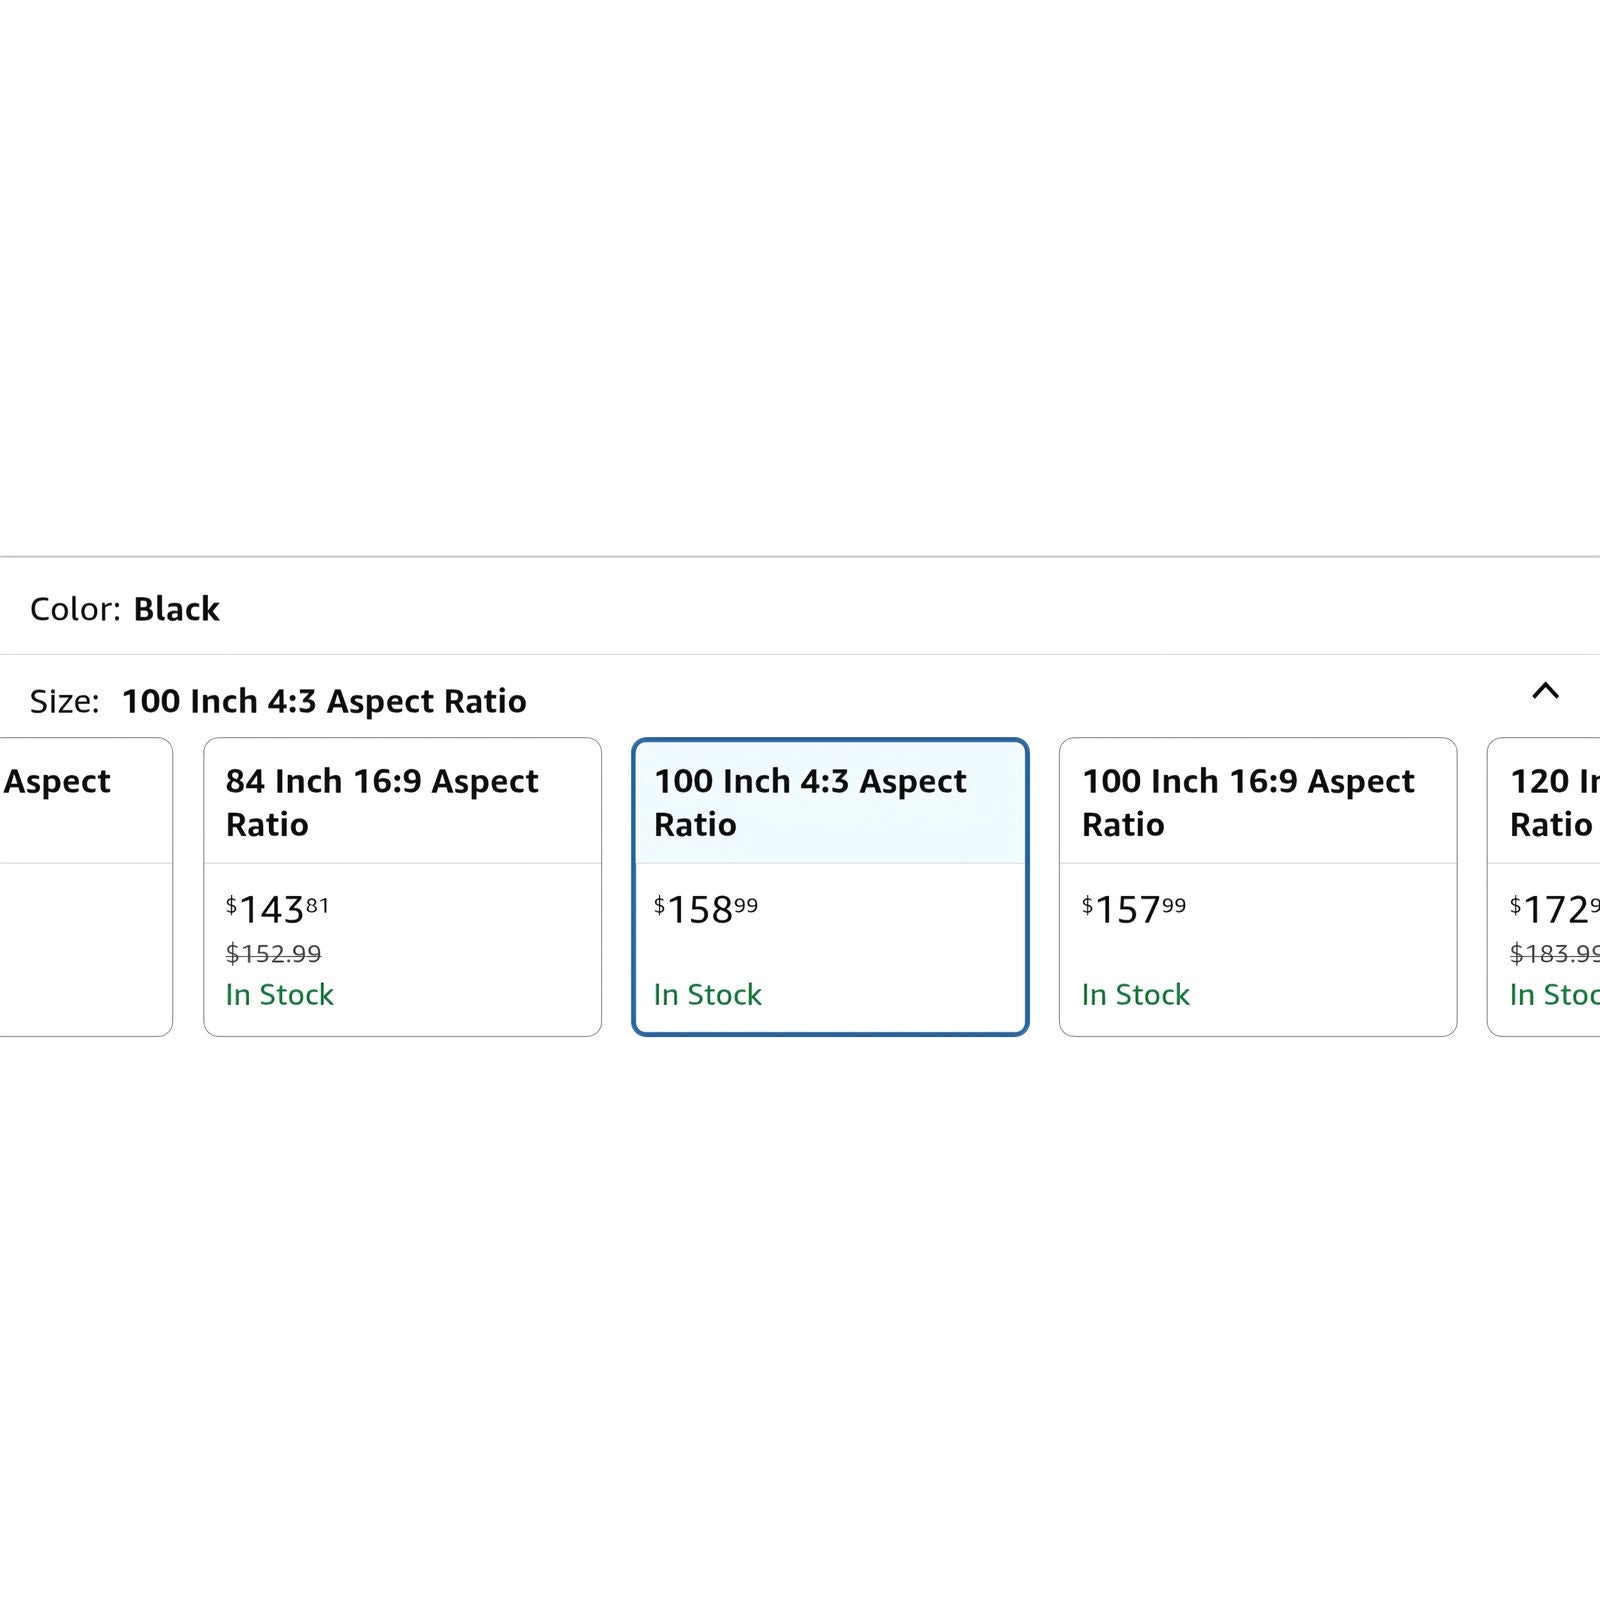This screenshot has height=1600, width=1600.
Task: Click the "Size:" label
Action: coord(65,701)
